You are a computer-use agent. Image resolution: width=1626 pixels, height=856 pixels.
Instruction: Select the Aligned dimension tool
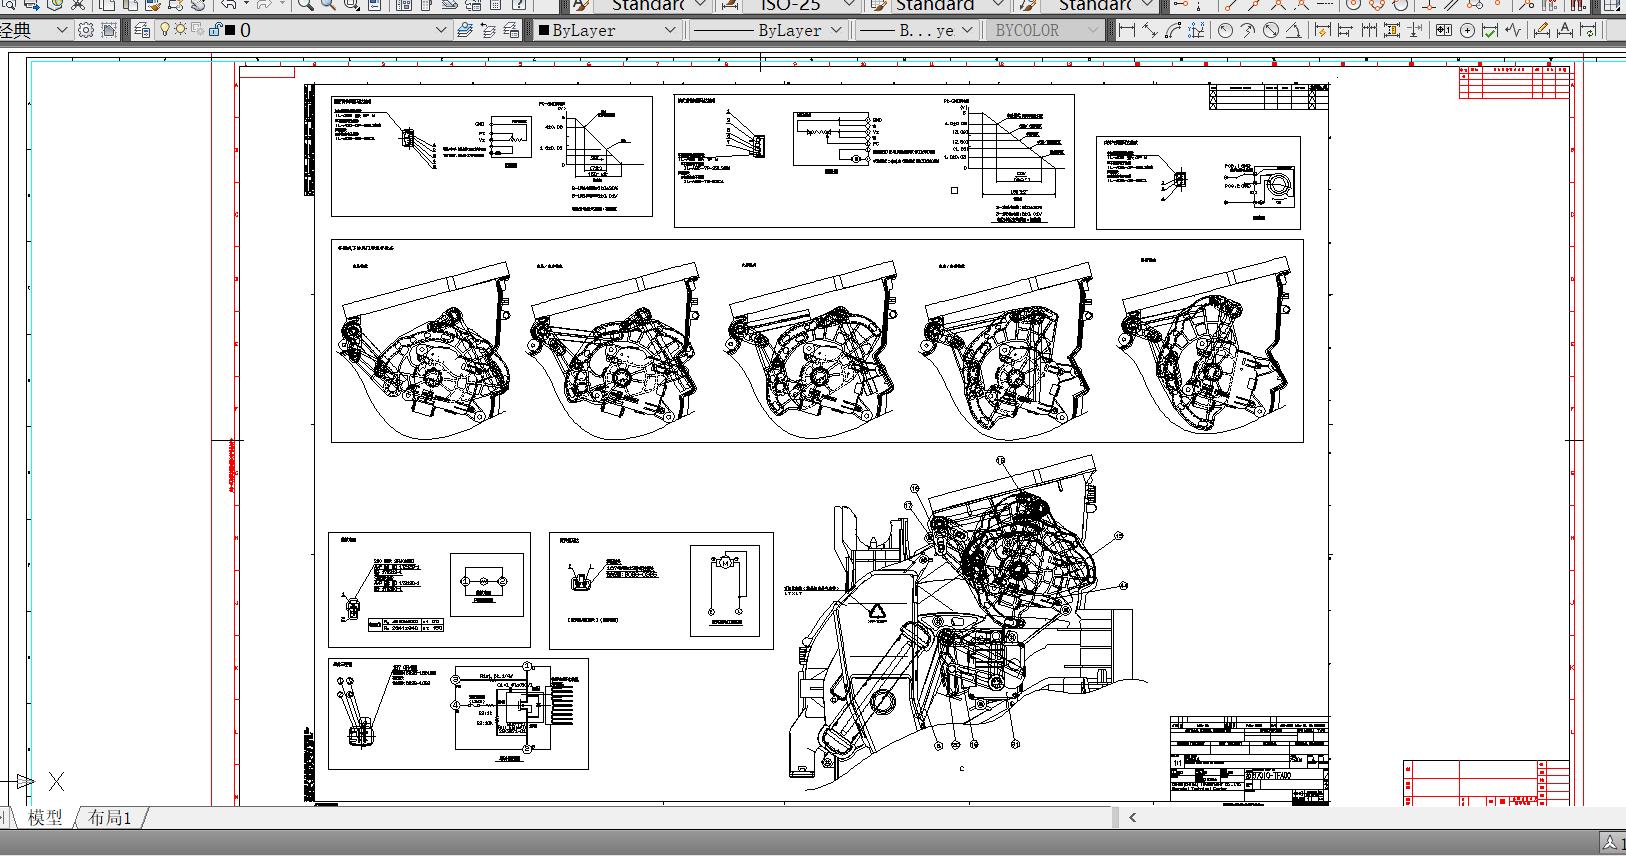pos(1150,30)
